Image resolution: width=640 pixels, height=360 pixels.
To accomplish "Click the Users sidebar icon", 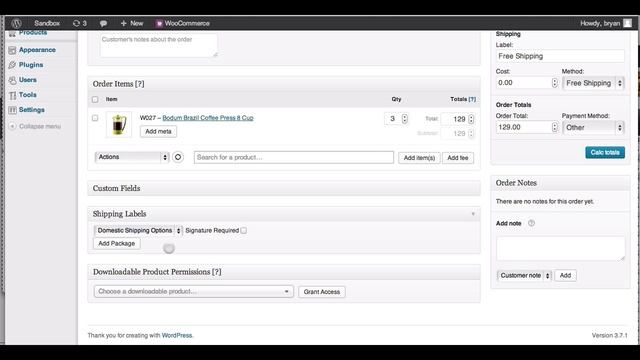I will point(12,80).
